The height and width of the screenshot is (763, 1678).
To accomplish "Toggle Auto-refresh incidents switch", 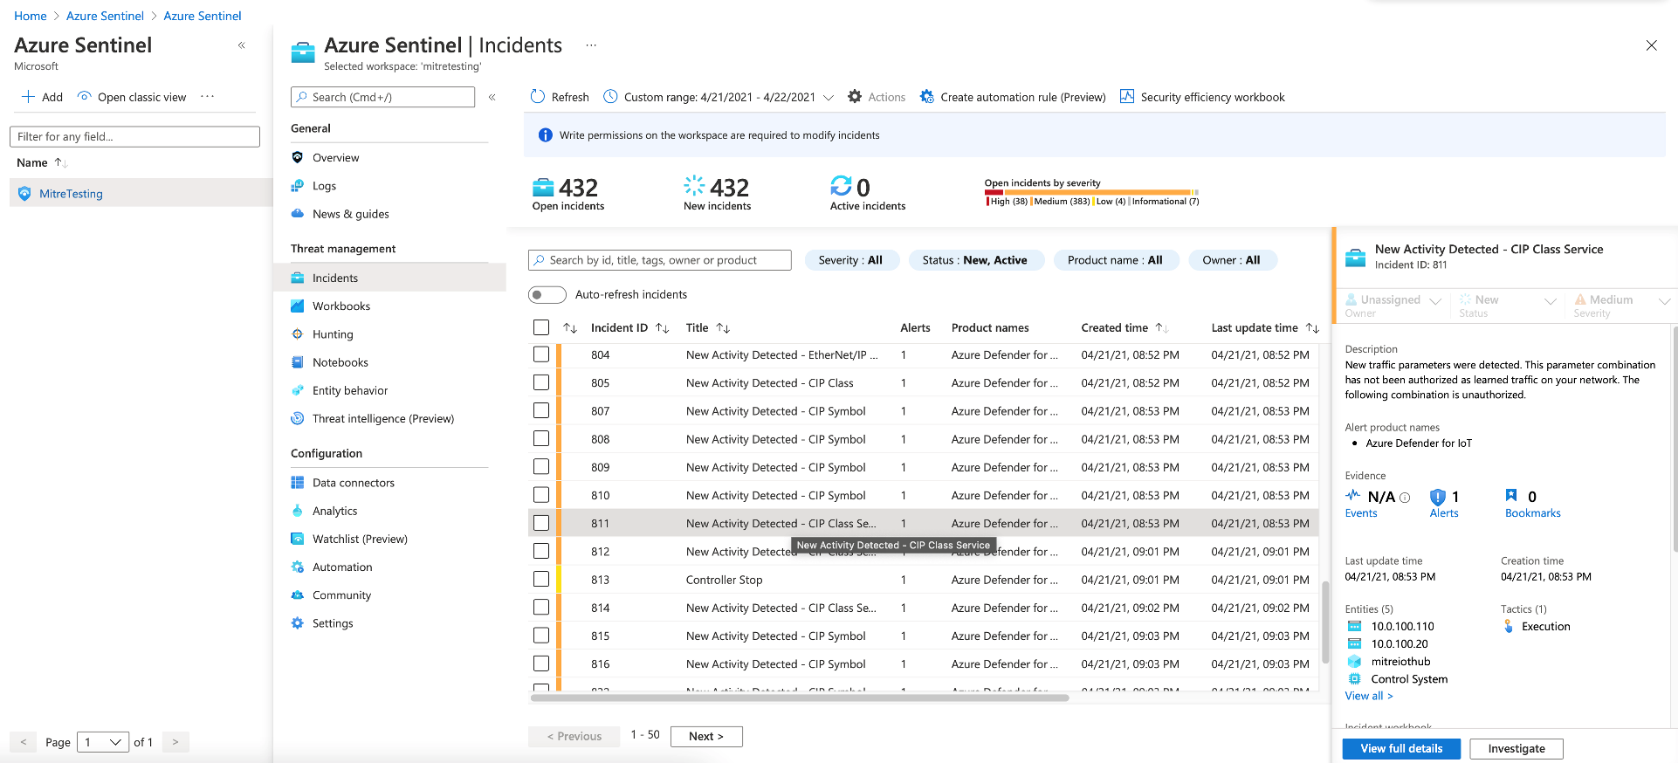I will [x=547, y=294].
